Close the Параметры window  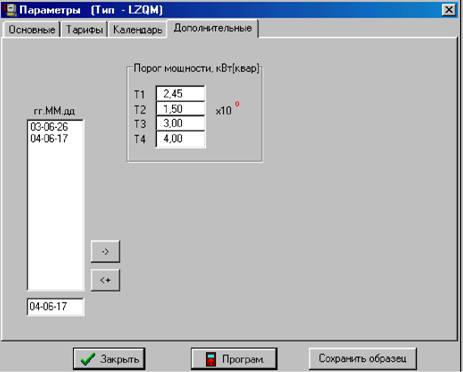click(x=449, y=10)
